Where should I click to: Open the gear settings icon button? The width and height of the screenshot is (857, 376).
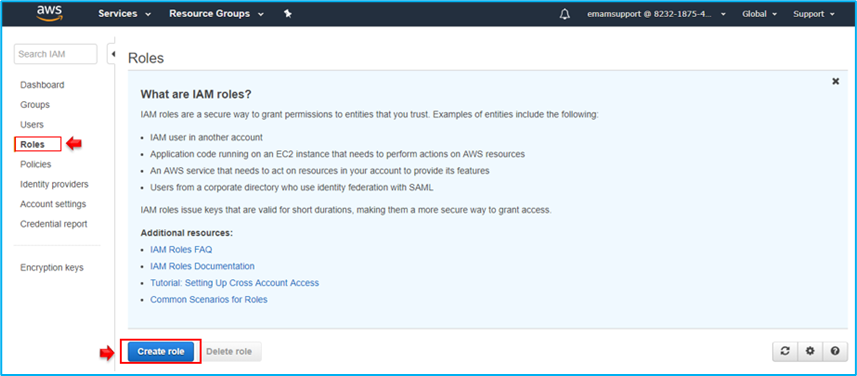coord(810,351)
